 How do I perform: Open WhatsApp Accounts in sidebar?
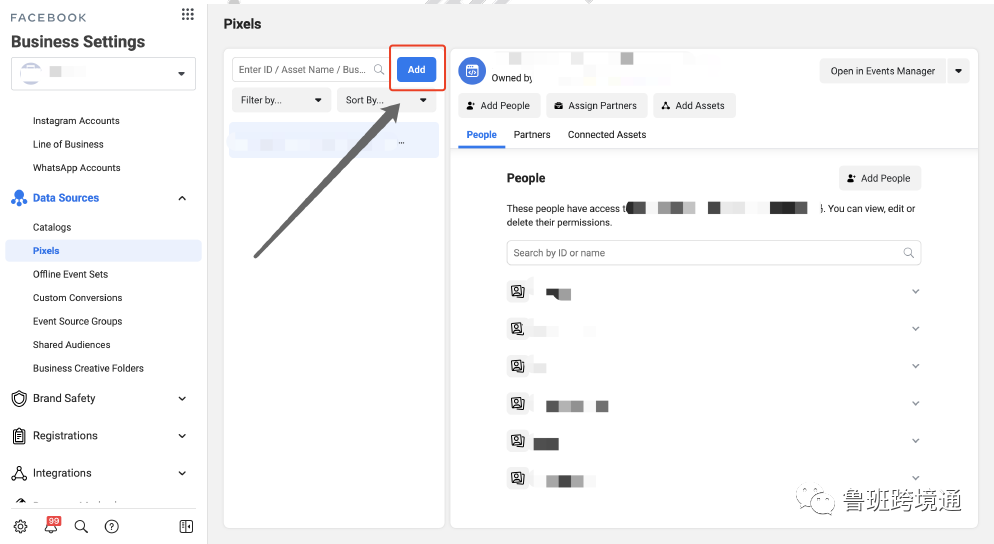(77, 167)
